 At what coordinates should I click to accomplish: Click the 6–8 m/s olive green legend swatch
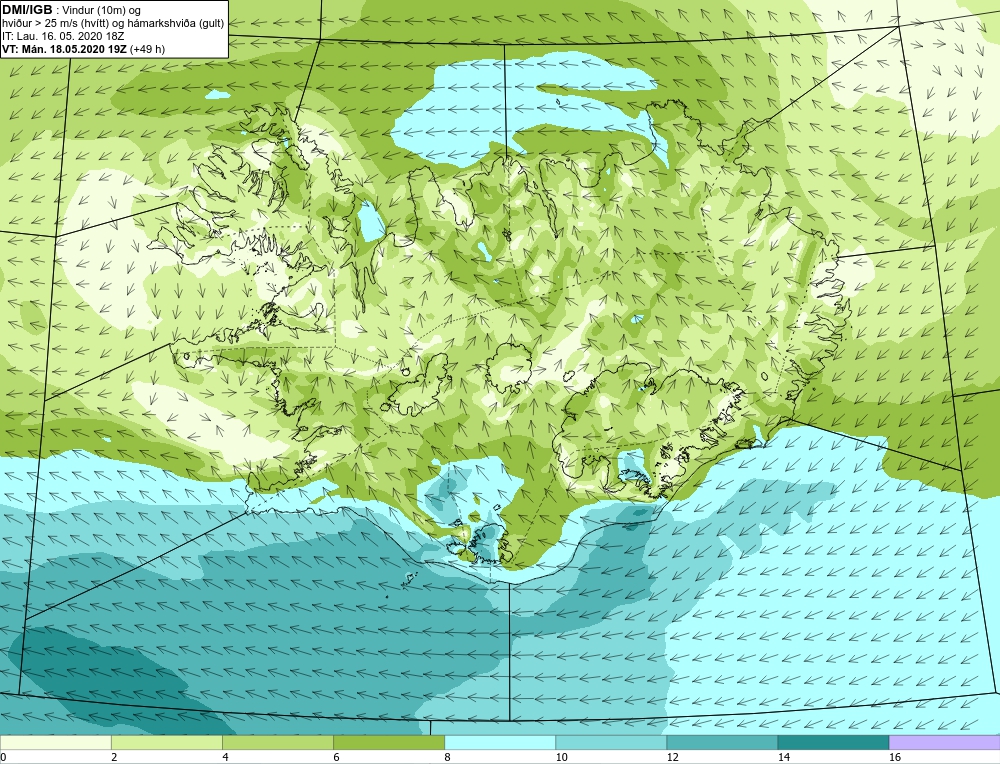388,742
